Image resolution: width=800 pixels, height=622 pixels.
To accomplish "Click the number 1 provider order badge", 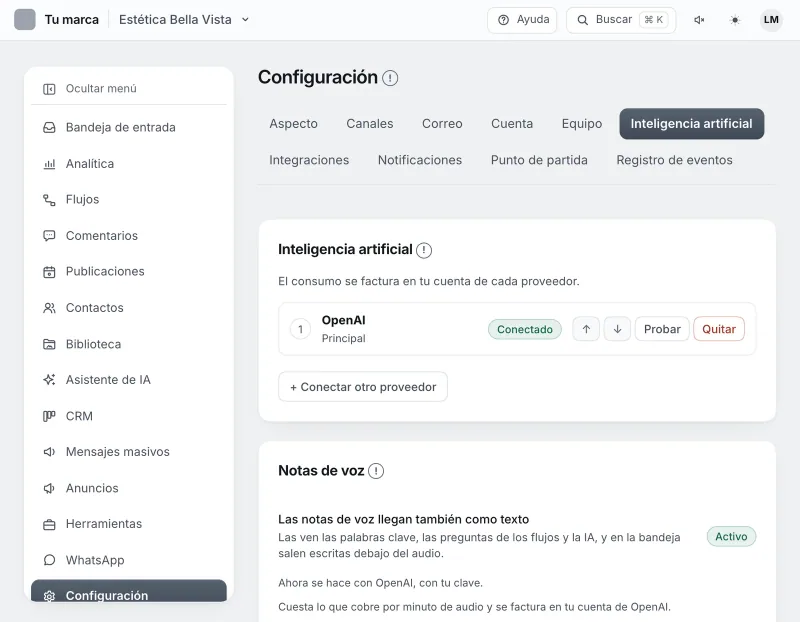I will [x=301, y=329].
